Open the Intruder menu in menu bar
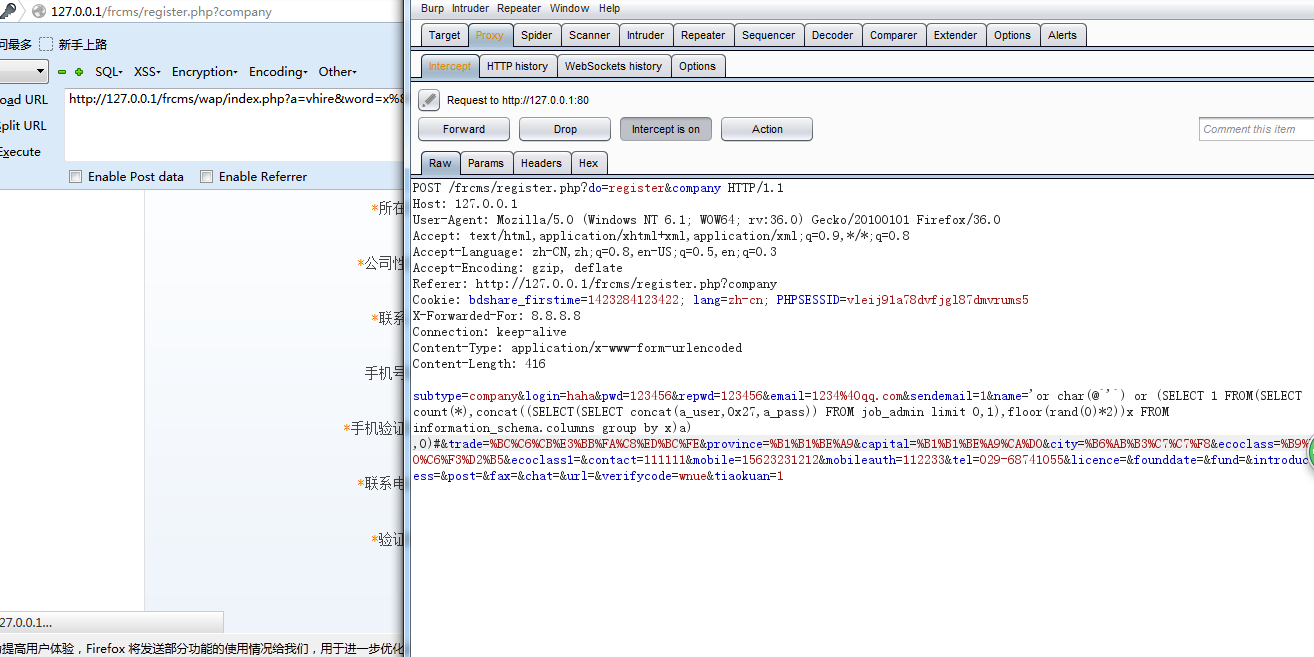Image resolution: width=1314 pixels, height=657 pixels. tap(471, 8)
